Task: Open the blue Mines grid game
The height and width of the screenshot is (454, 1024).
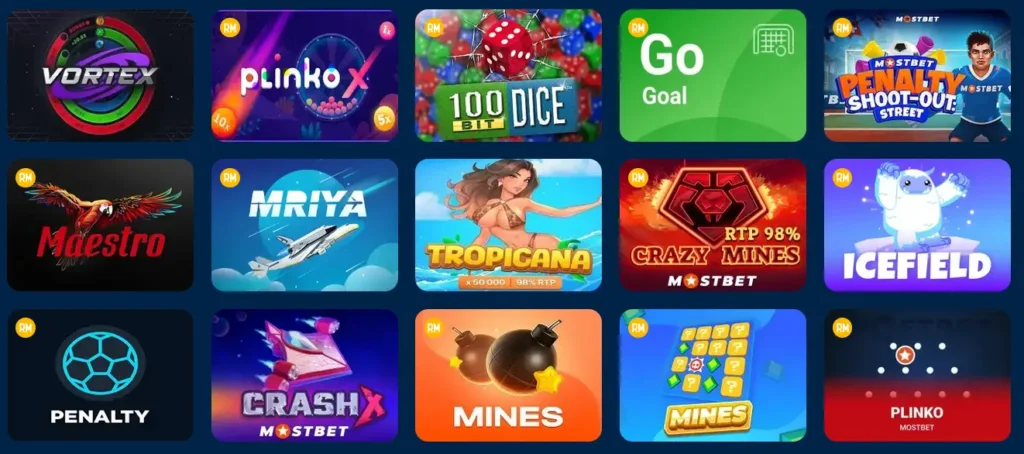Action: (712, 376)
